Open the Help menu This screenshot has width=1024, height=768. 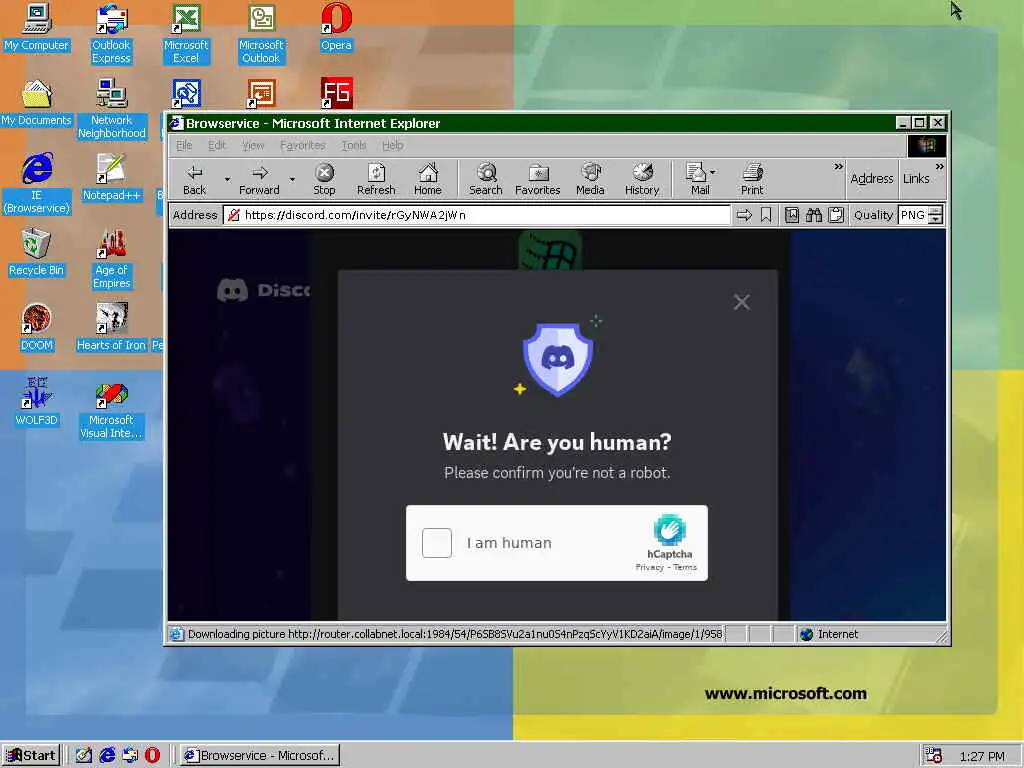[x=392, y=145]
